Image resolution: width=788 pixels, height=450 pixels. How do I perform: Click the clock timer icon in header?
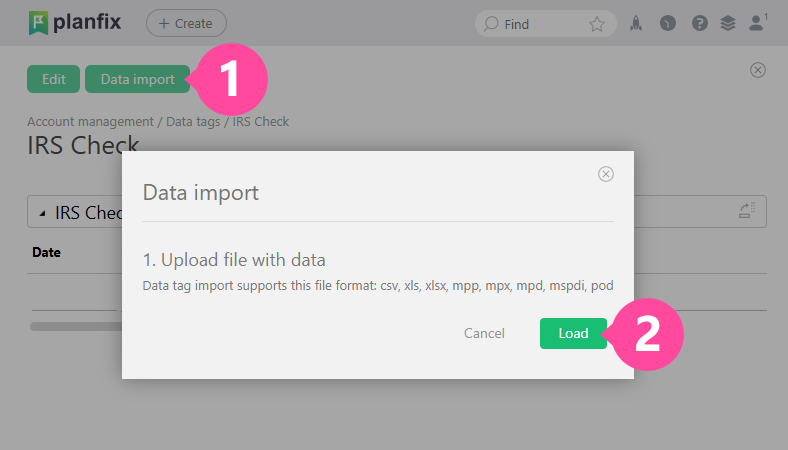(x=668, y=24)
